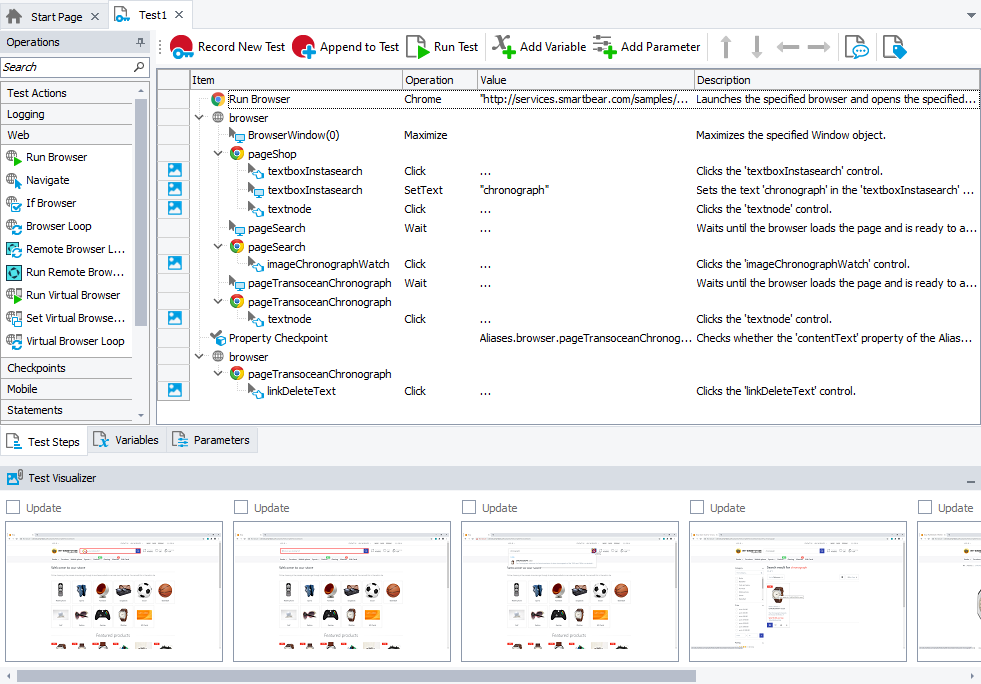Viewport: 981px width, 684px height.
Task: Run the test with Run Test icon
Action: [418, 47]
